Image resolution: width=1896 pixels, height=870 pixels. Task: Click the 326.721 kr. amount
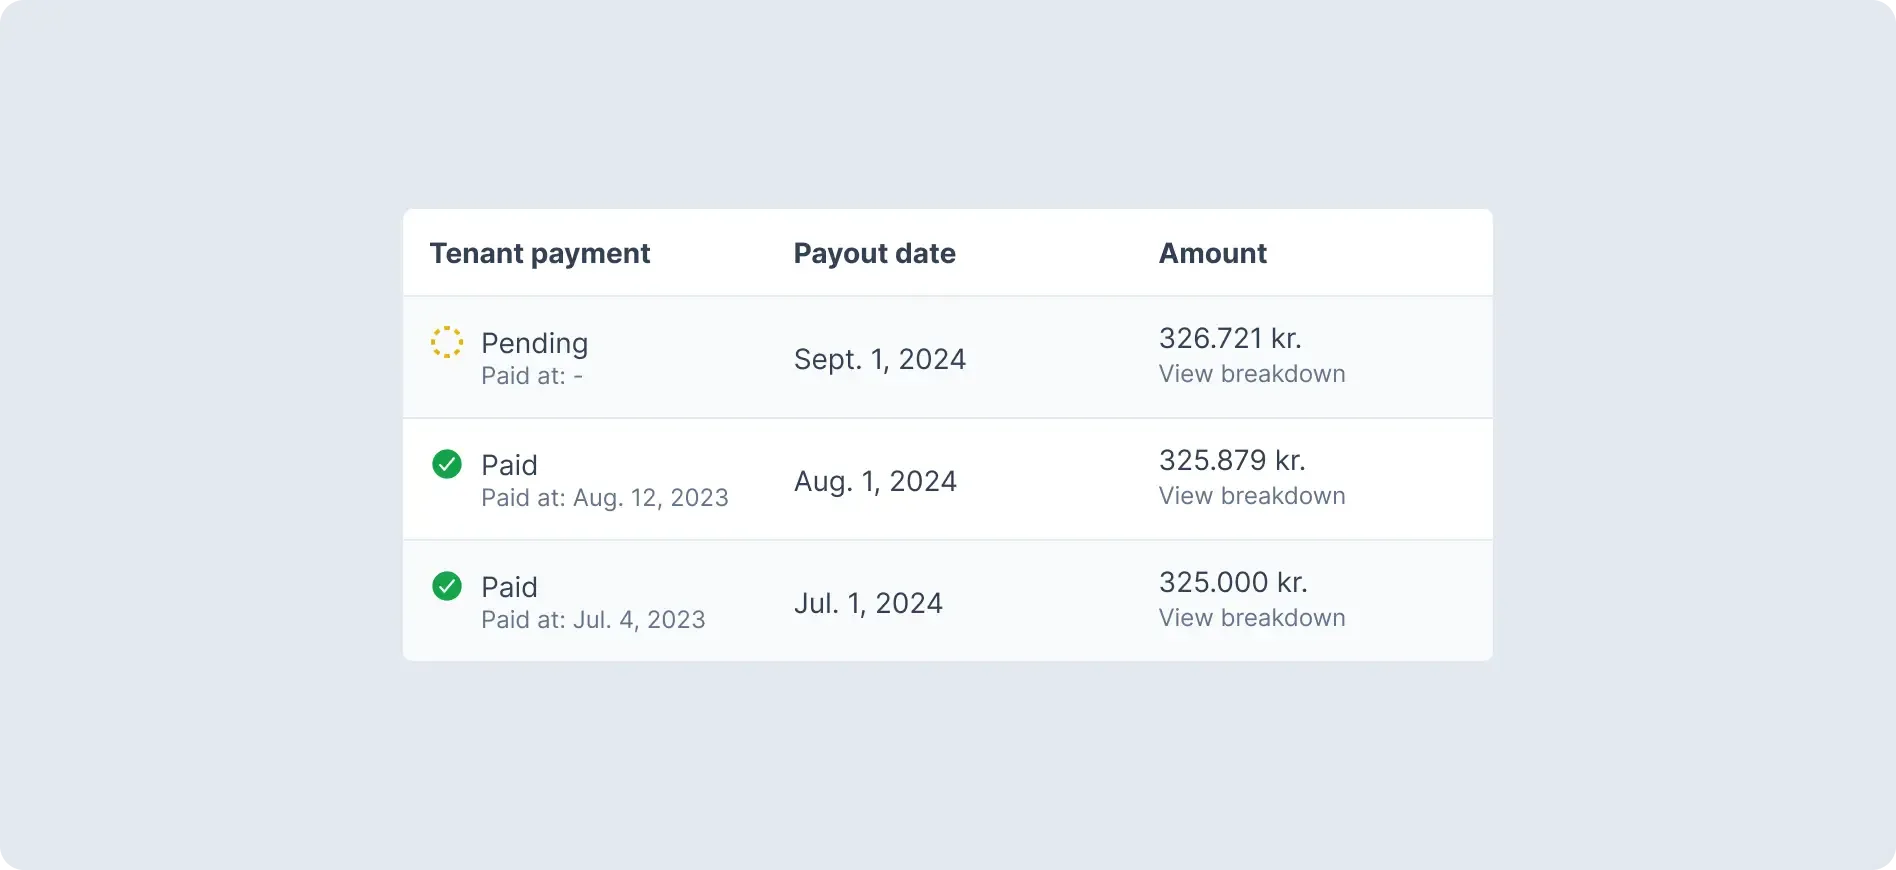1229,338
